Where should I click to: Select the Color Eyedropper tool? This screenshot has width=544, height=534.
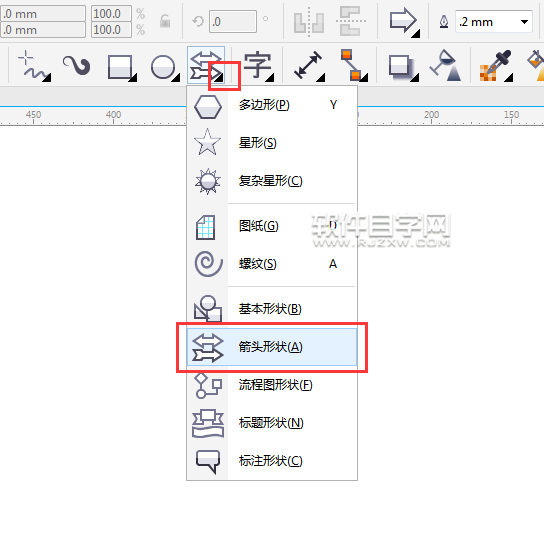point(495,65)
